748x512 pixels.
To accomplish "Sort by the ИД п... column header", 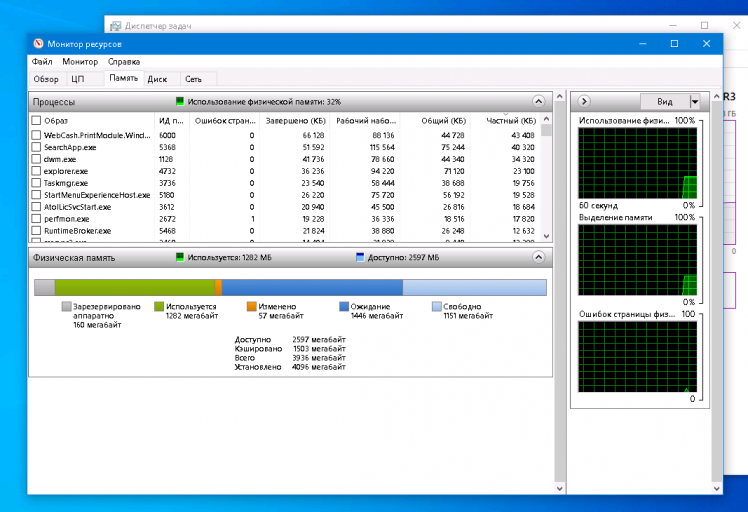I will click(172, 120).
